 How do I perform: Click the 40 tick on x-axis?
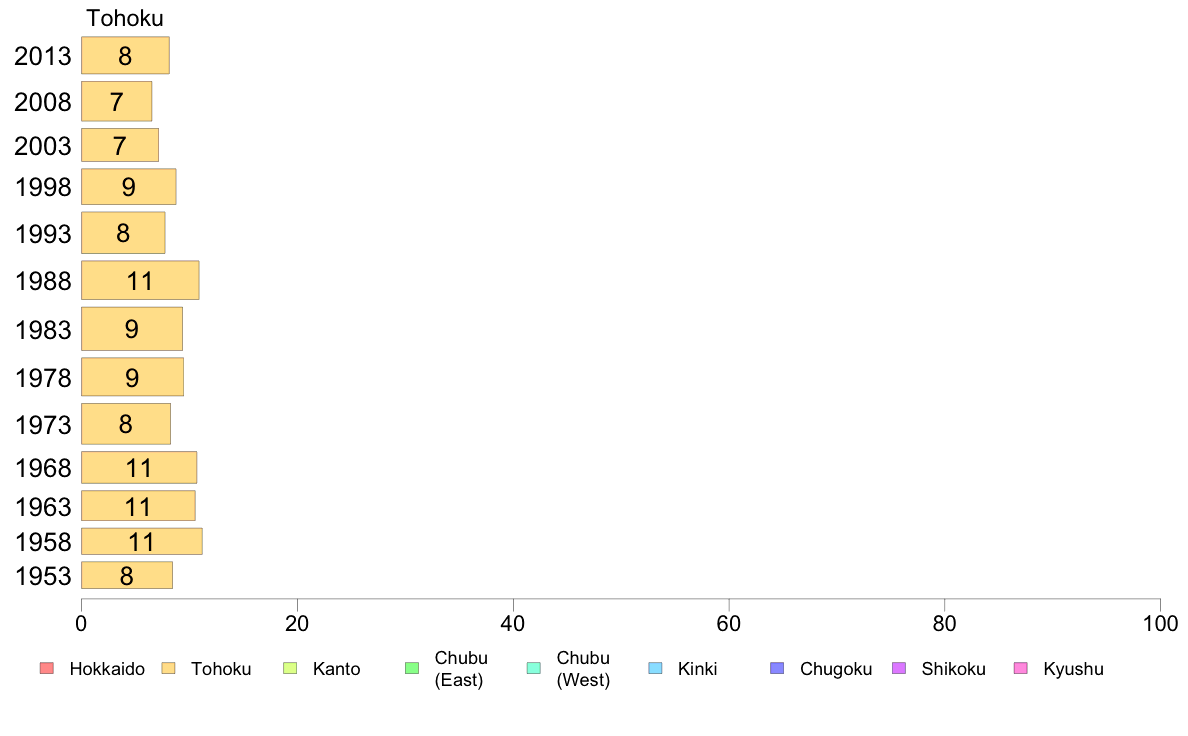pos(513,624)
